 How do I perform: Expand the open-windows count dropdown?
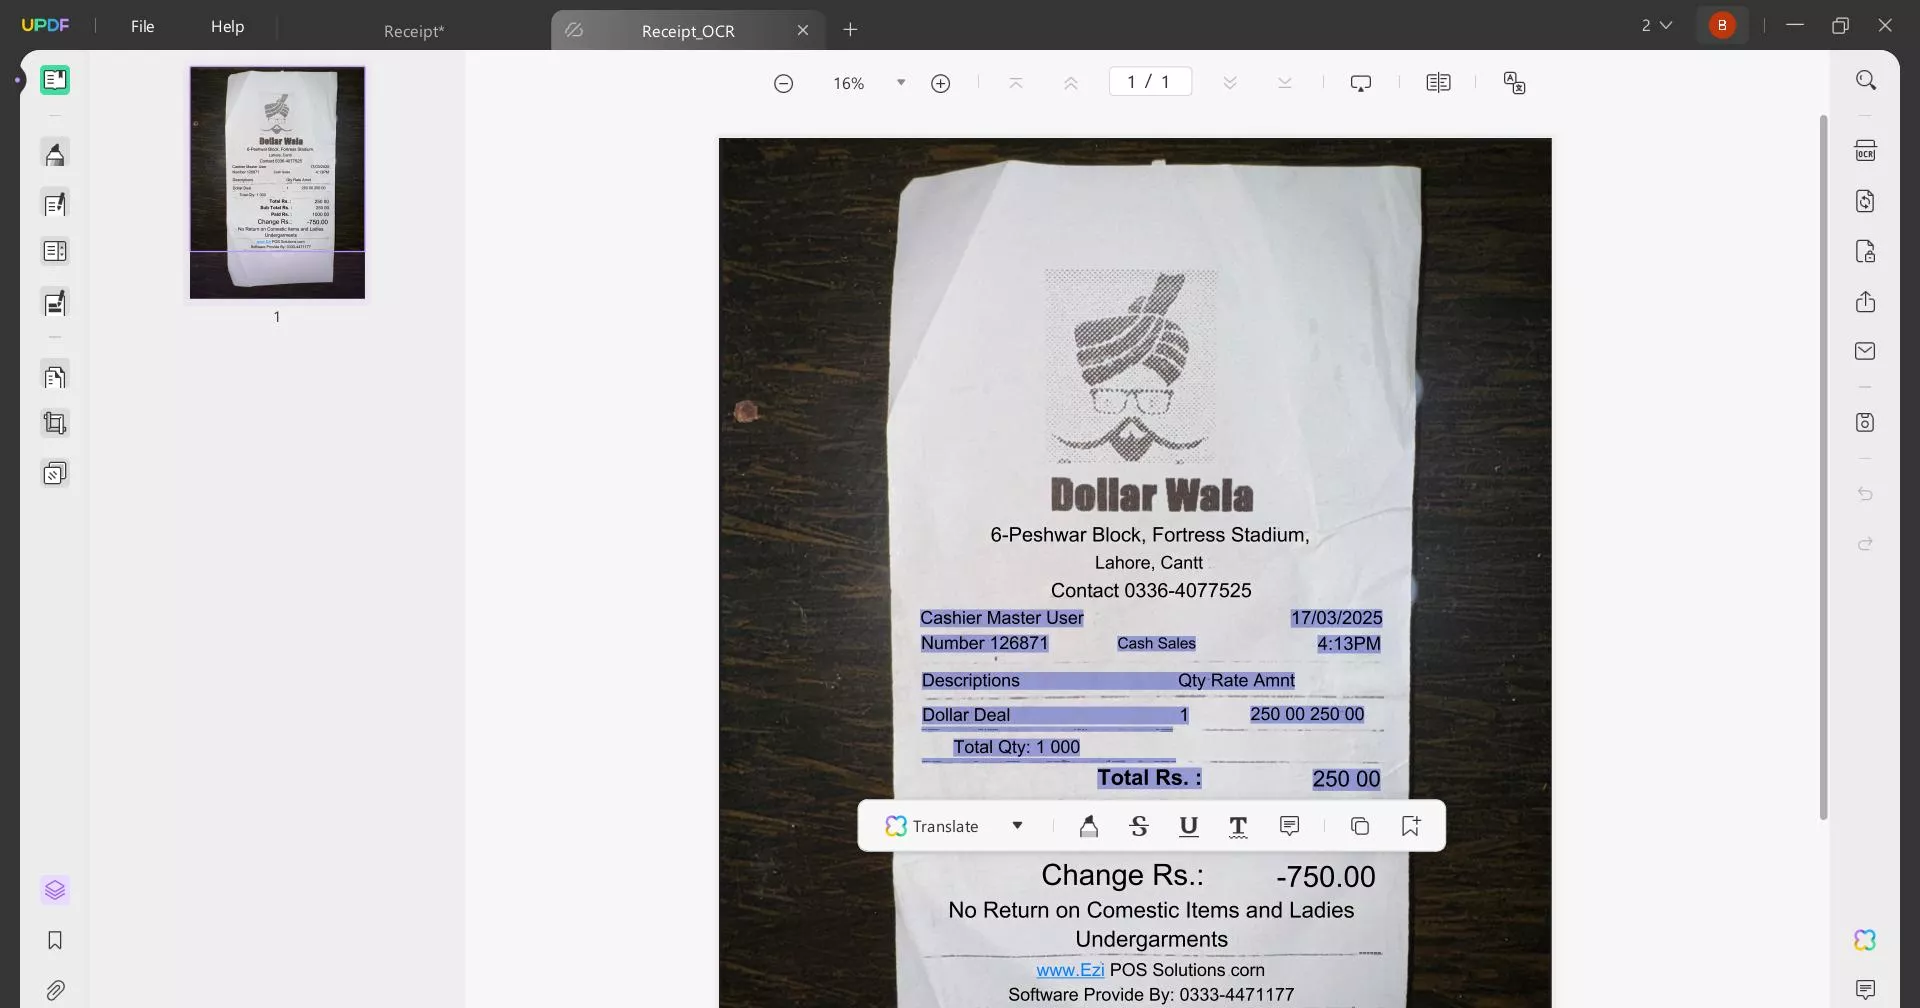pos(1657,25)
